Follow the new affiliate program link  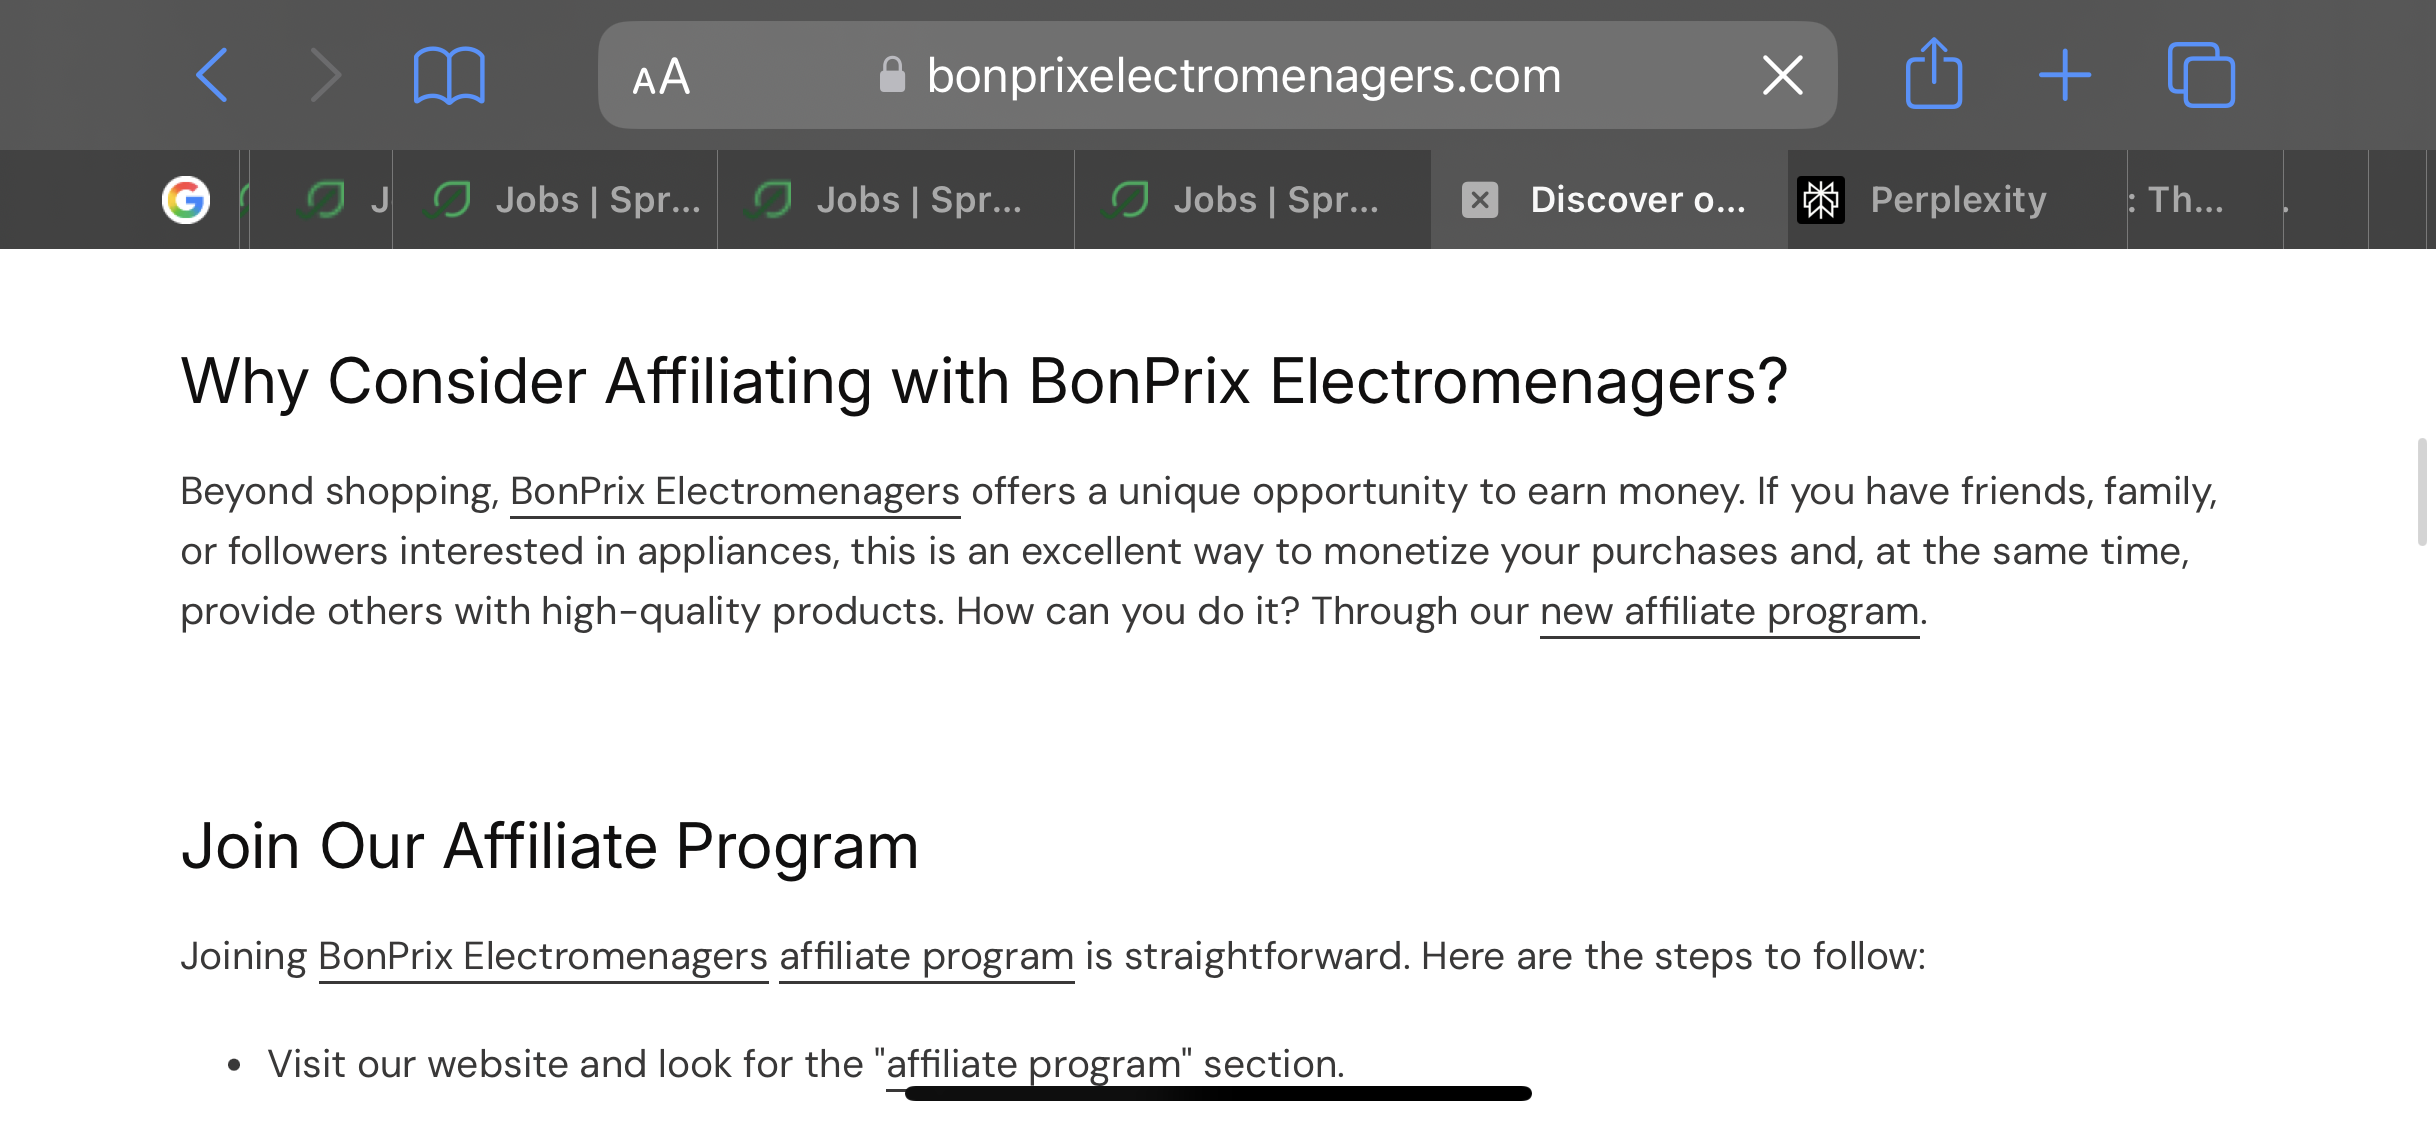point(1729,611)
